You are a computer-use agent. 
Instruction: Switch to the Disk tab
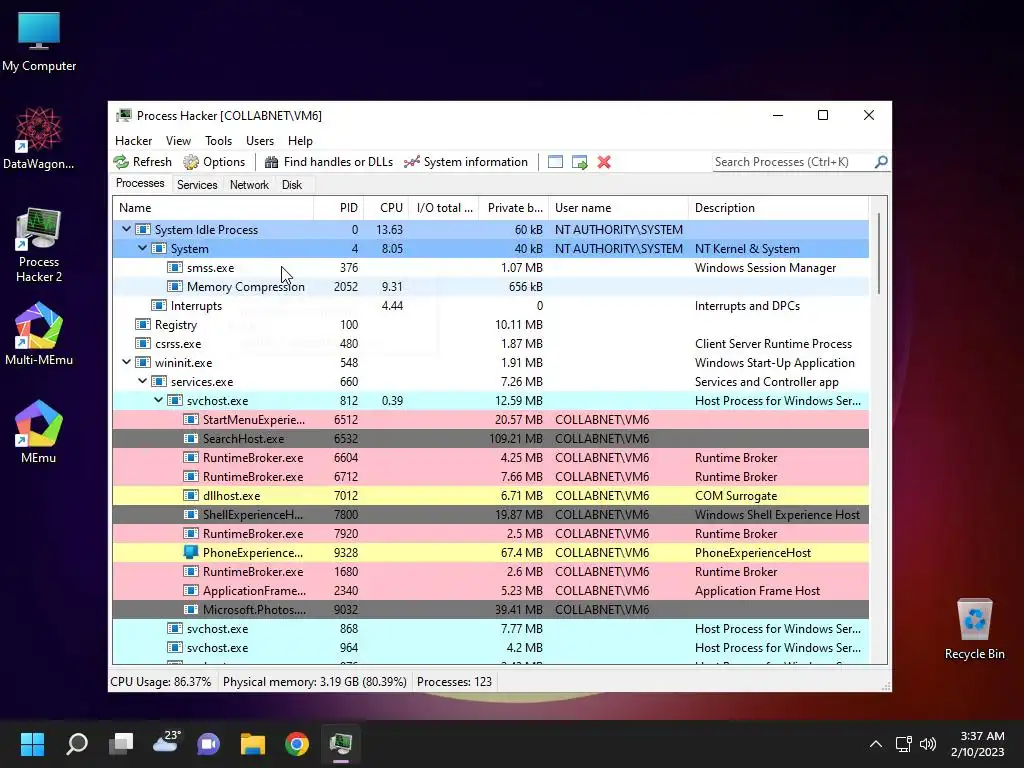click(x=292, y=185)
